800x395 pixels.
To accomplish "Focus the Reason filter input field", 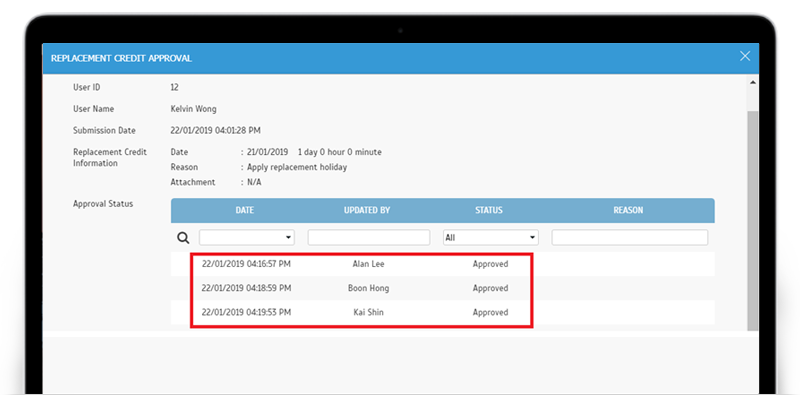I will [630, 237].
